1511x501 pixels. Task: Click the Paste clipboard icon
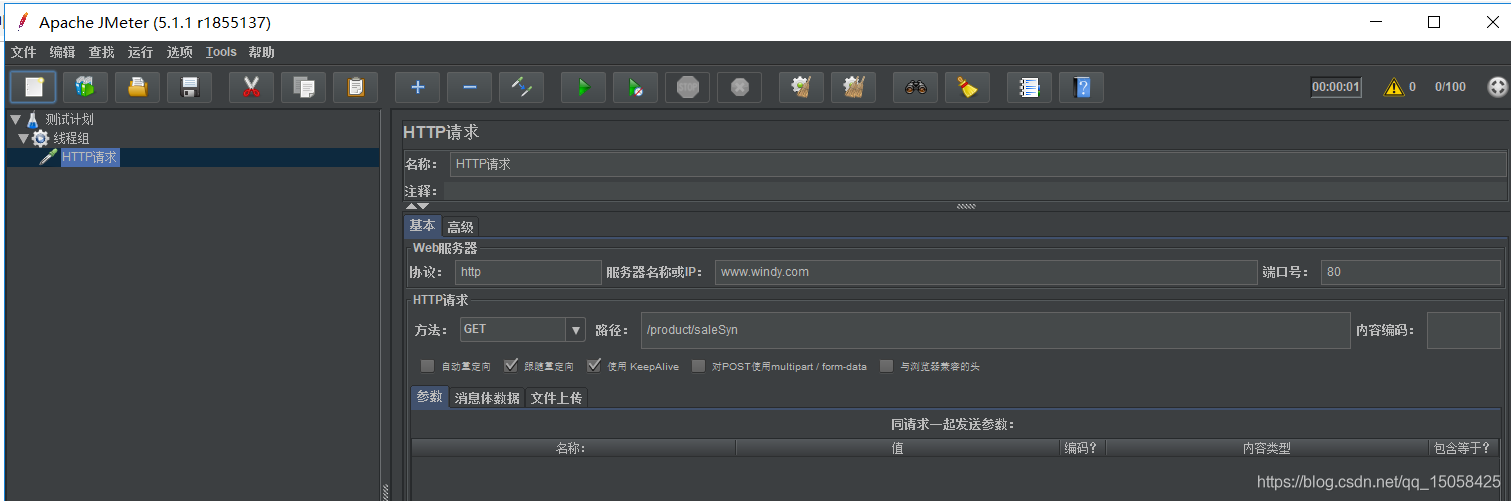coord(355,87)
